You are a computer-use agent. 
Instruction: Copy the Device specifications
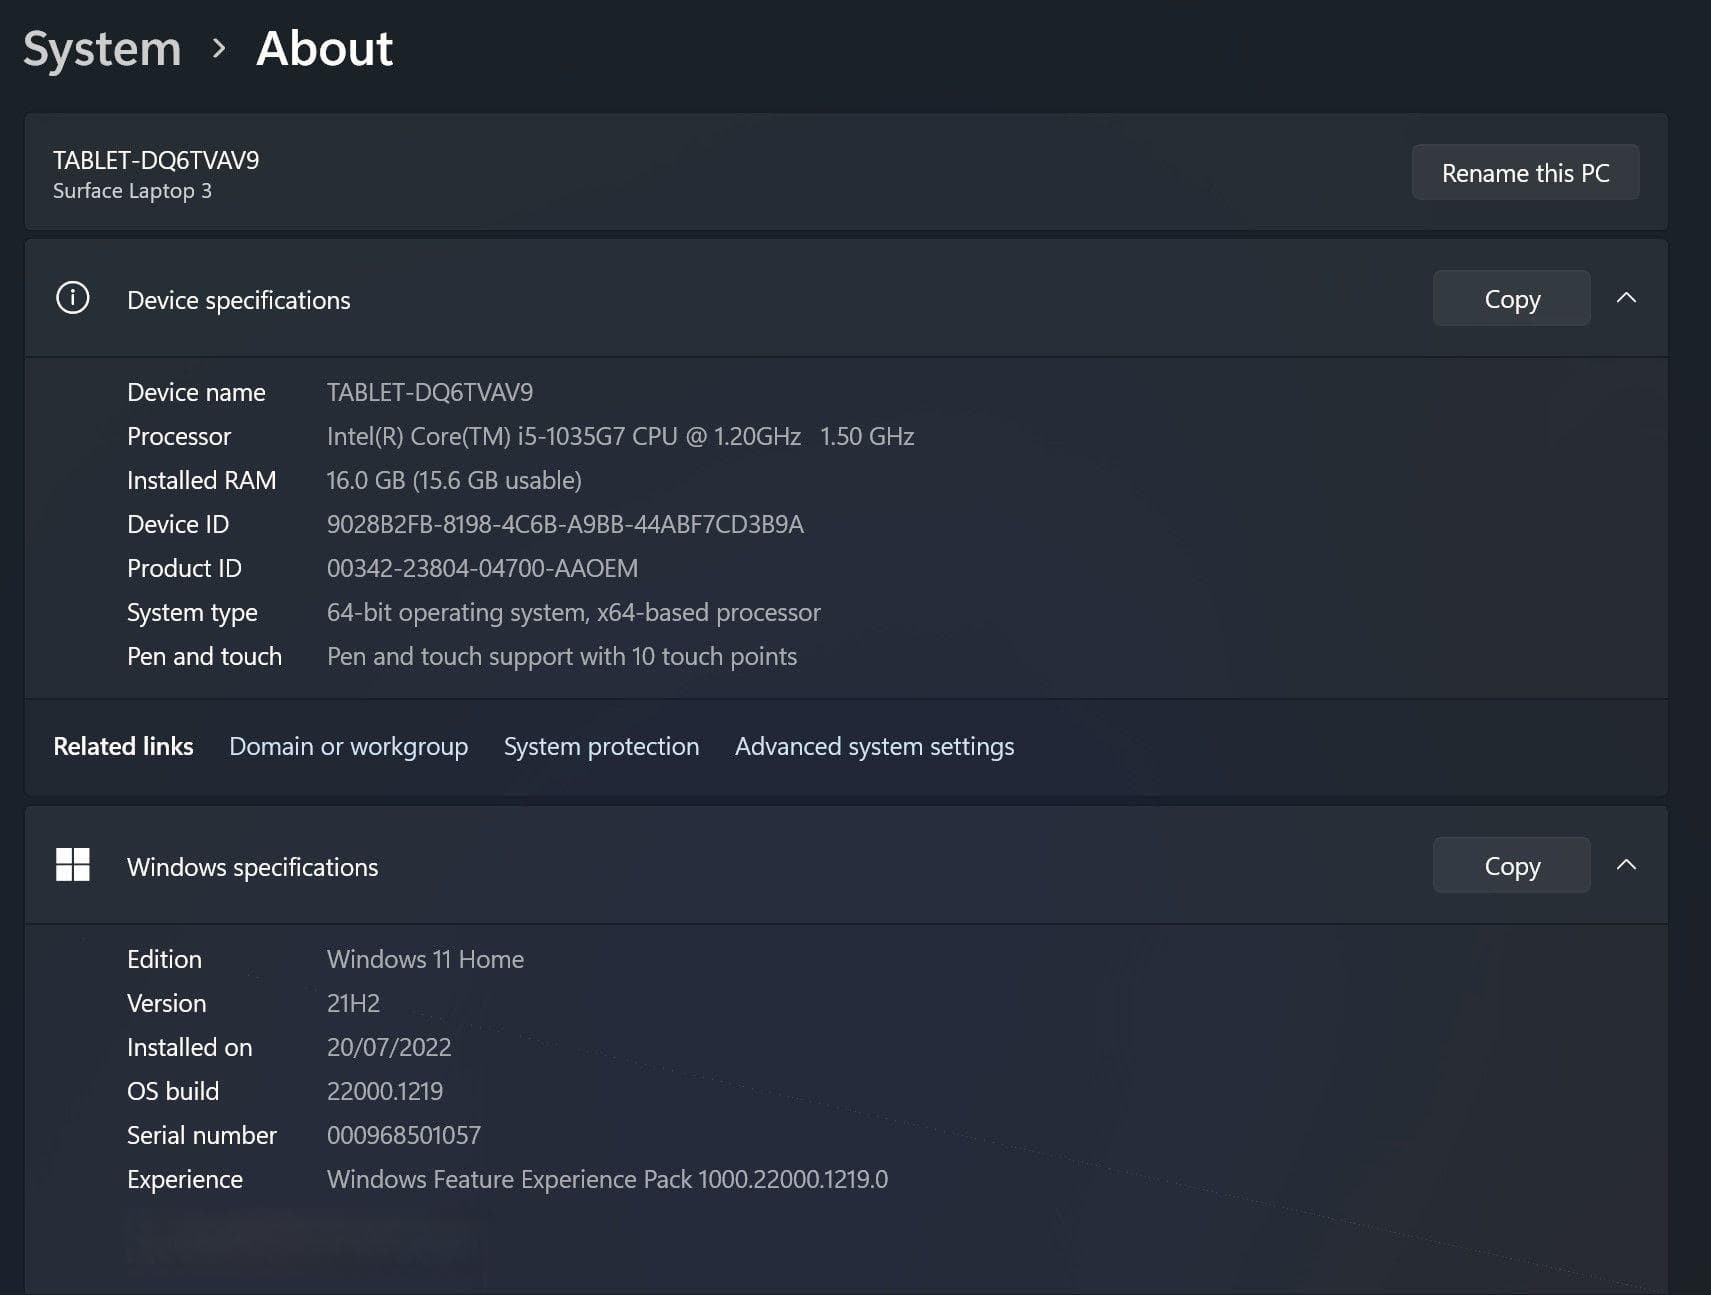(x=1511, y=298)
